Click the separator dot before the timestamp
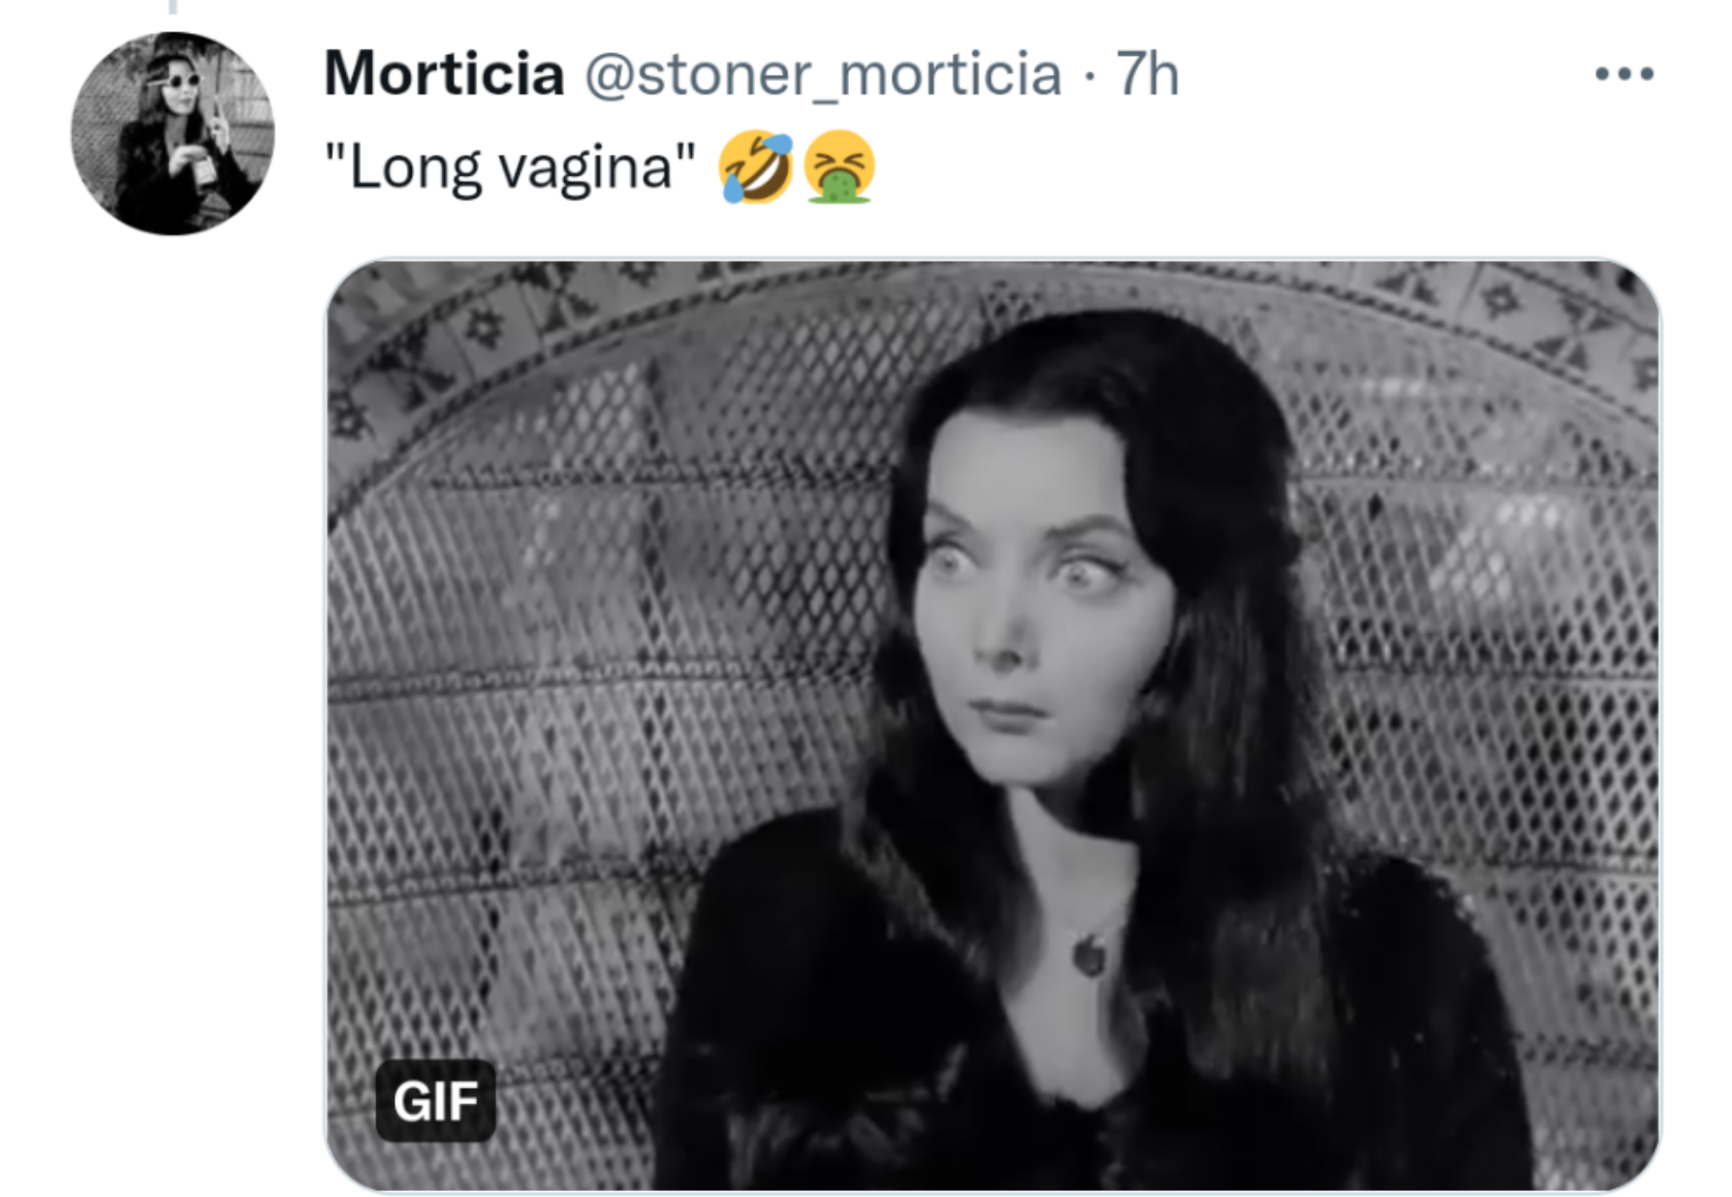 [1088, 76]
